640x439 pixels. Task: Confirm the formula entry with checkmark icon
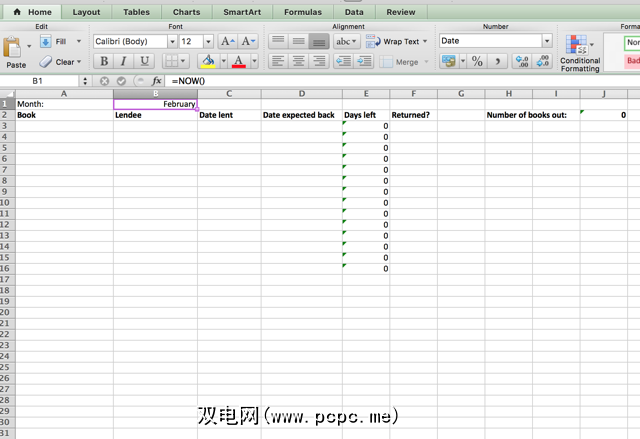tap(121, 81)
